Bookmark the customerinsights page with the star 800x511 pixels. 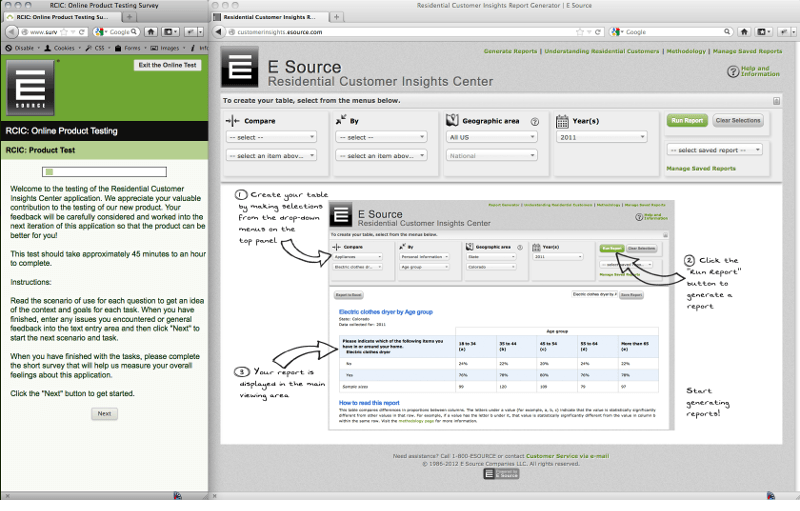click(x=580, y=32)
